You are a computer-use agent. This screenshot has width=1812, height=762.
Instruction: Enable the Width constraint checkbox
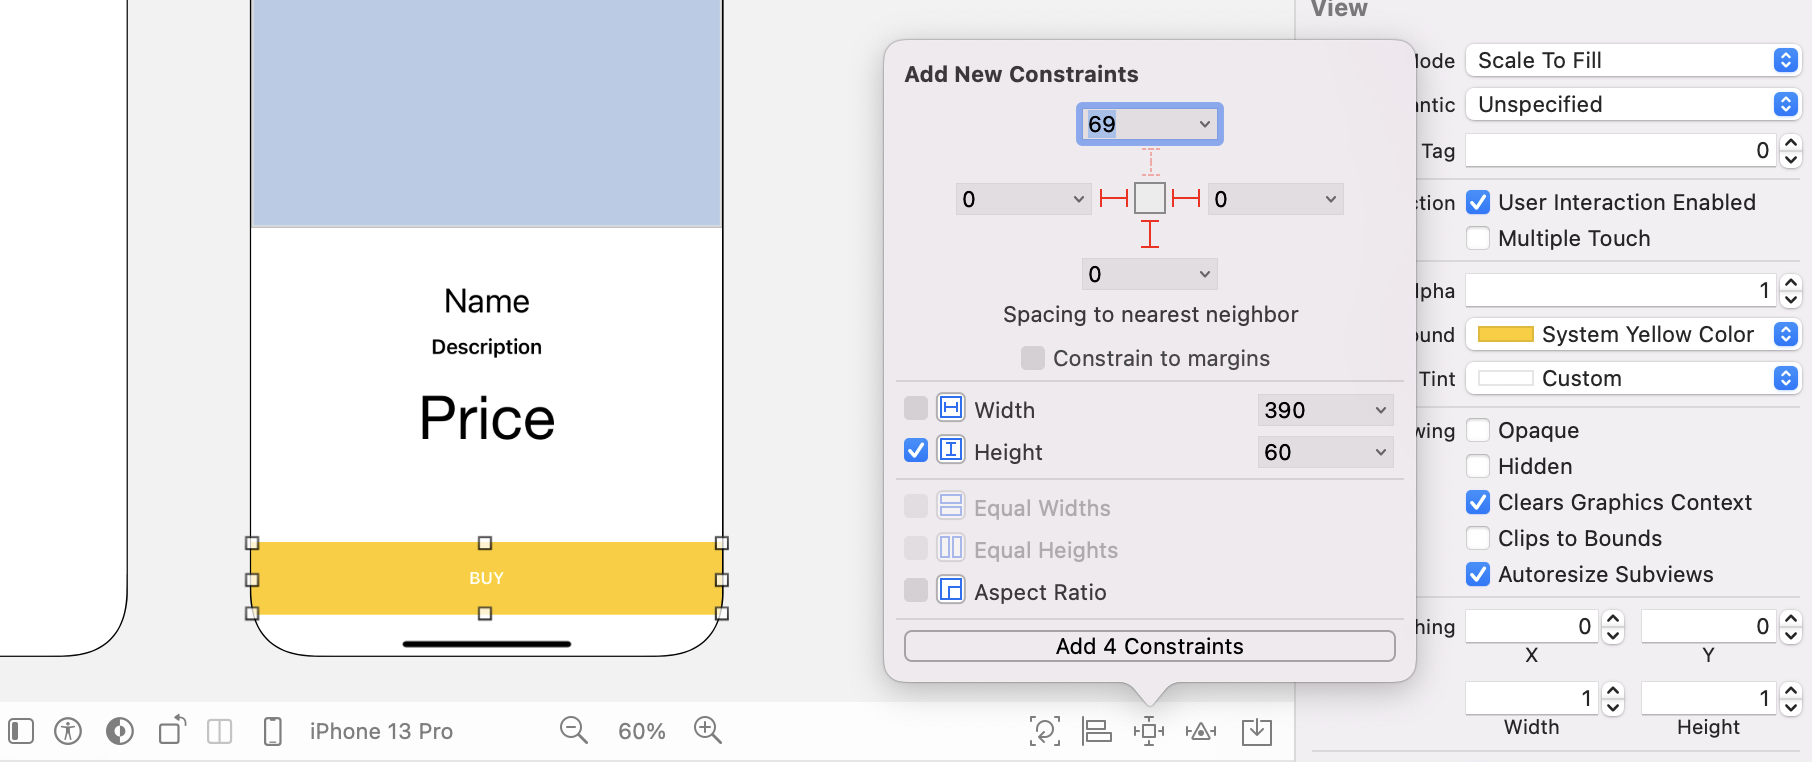click(x=915, y=409)
